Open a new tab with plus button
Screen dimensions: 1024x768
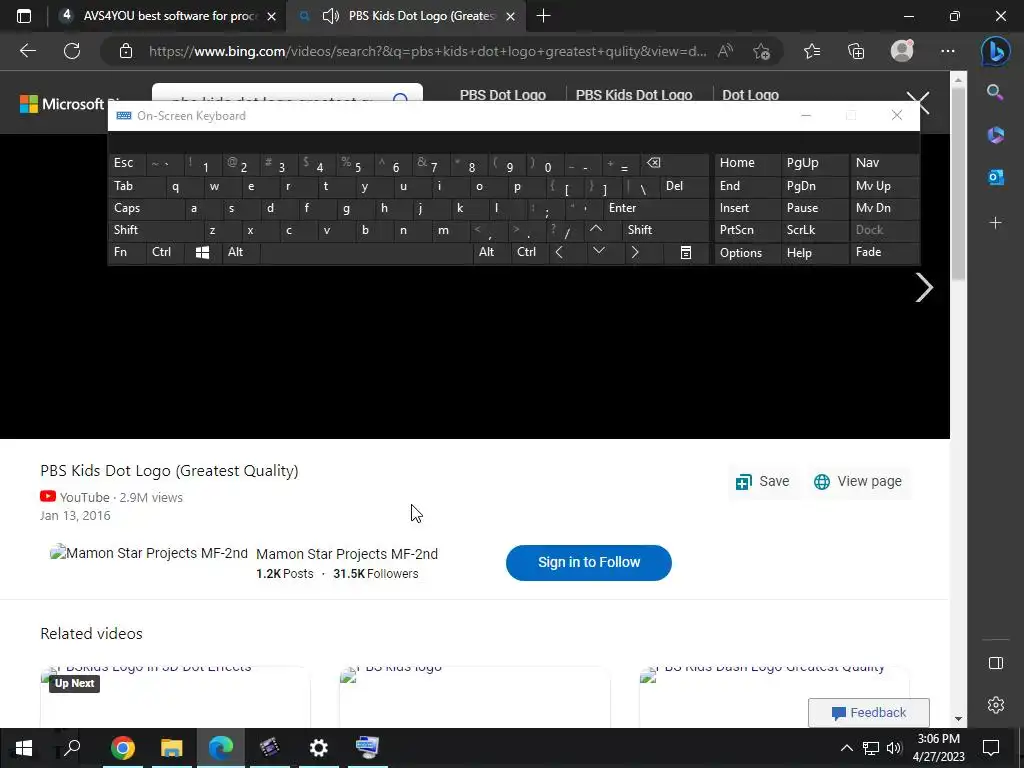coord(543,16)
